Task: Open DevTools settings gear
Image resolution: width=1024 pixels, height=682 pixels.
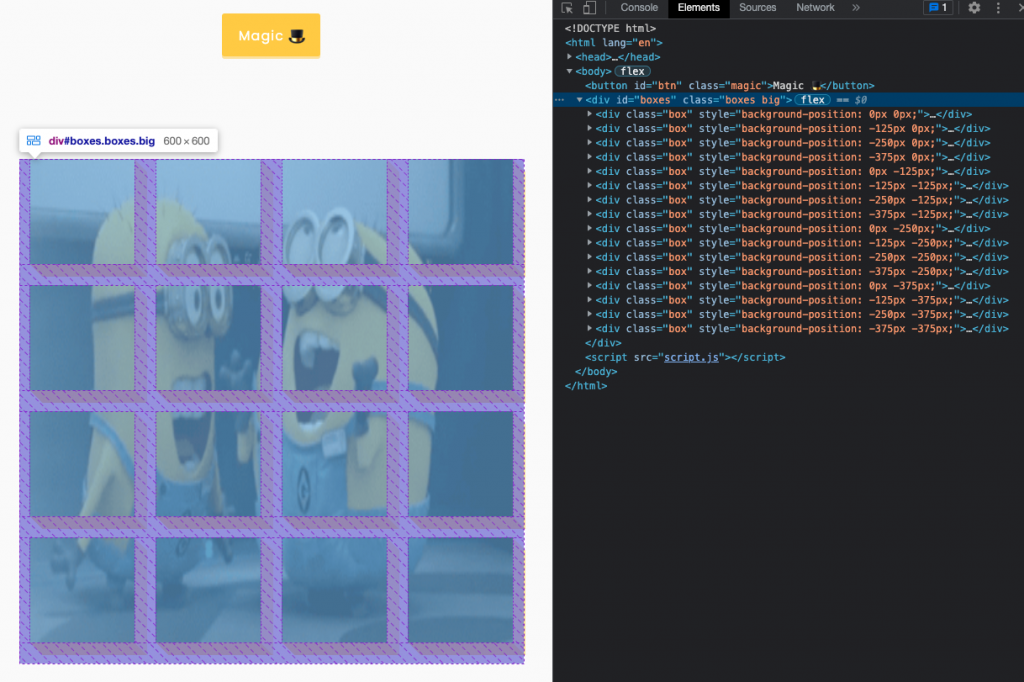Action: [974, 8]
